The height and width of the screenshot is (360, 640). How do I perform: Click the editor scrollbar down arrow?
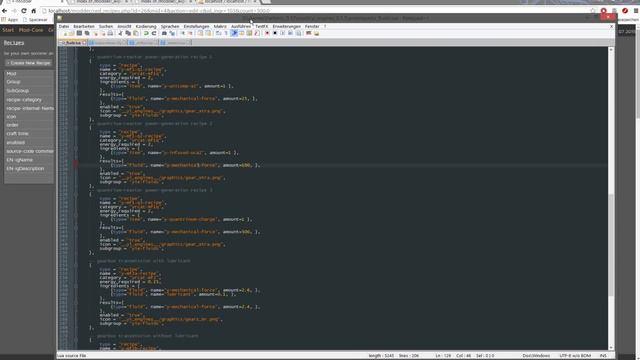611,347
